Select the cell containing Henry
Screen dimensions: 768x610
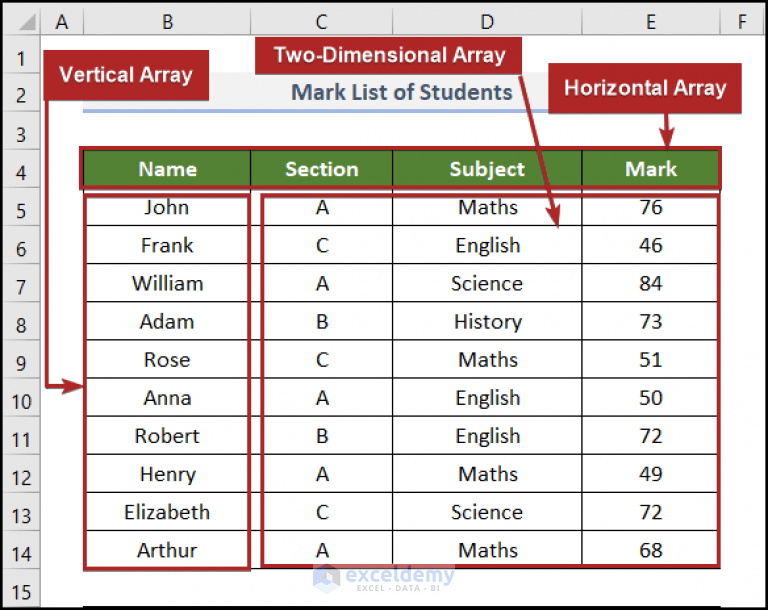(x=167, y=474)
